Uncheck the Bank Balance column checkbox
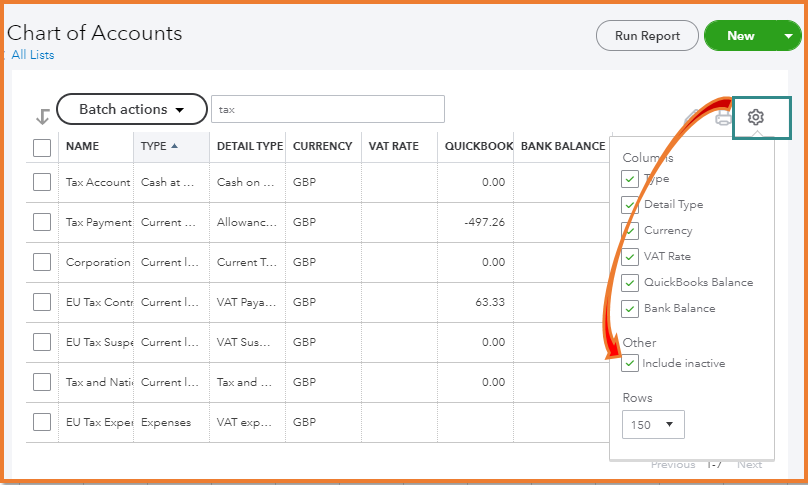 [630, 309]
